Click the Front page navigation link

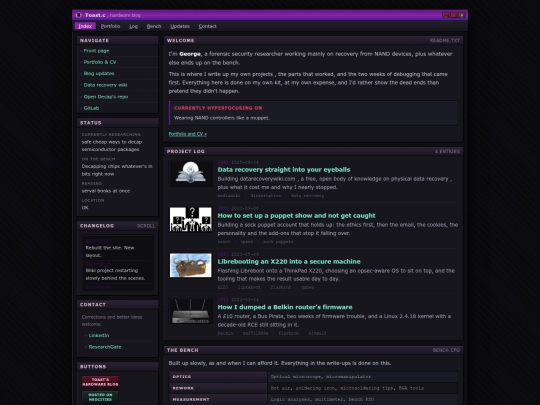point(96,51)
